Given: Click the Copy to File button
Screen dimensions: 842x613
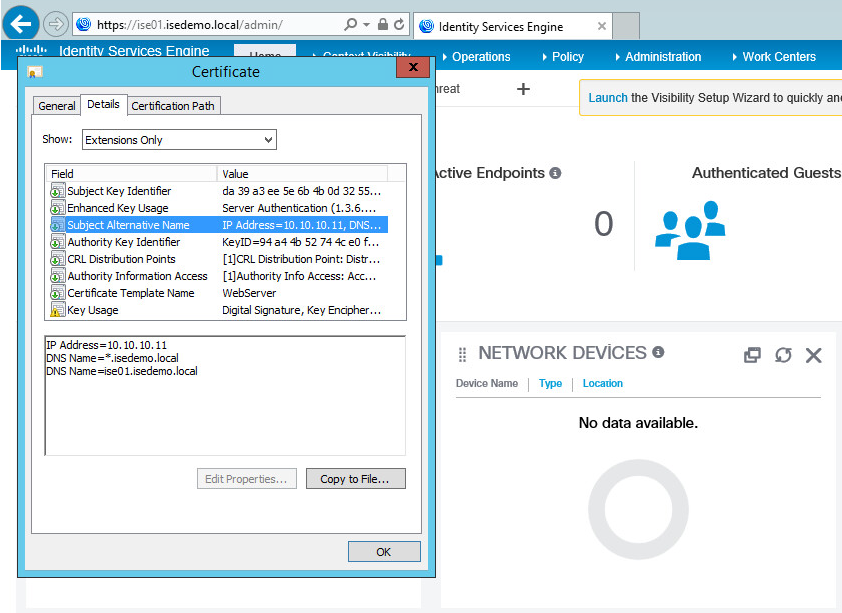Looking at the screenshot, I should [355, 479].
